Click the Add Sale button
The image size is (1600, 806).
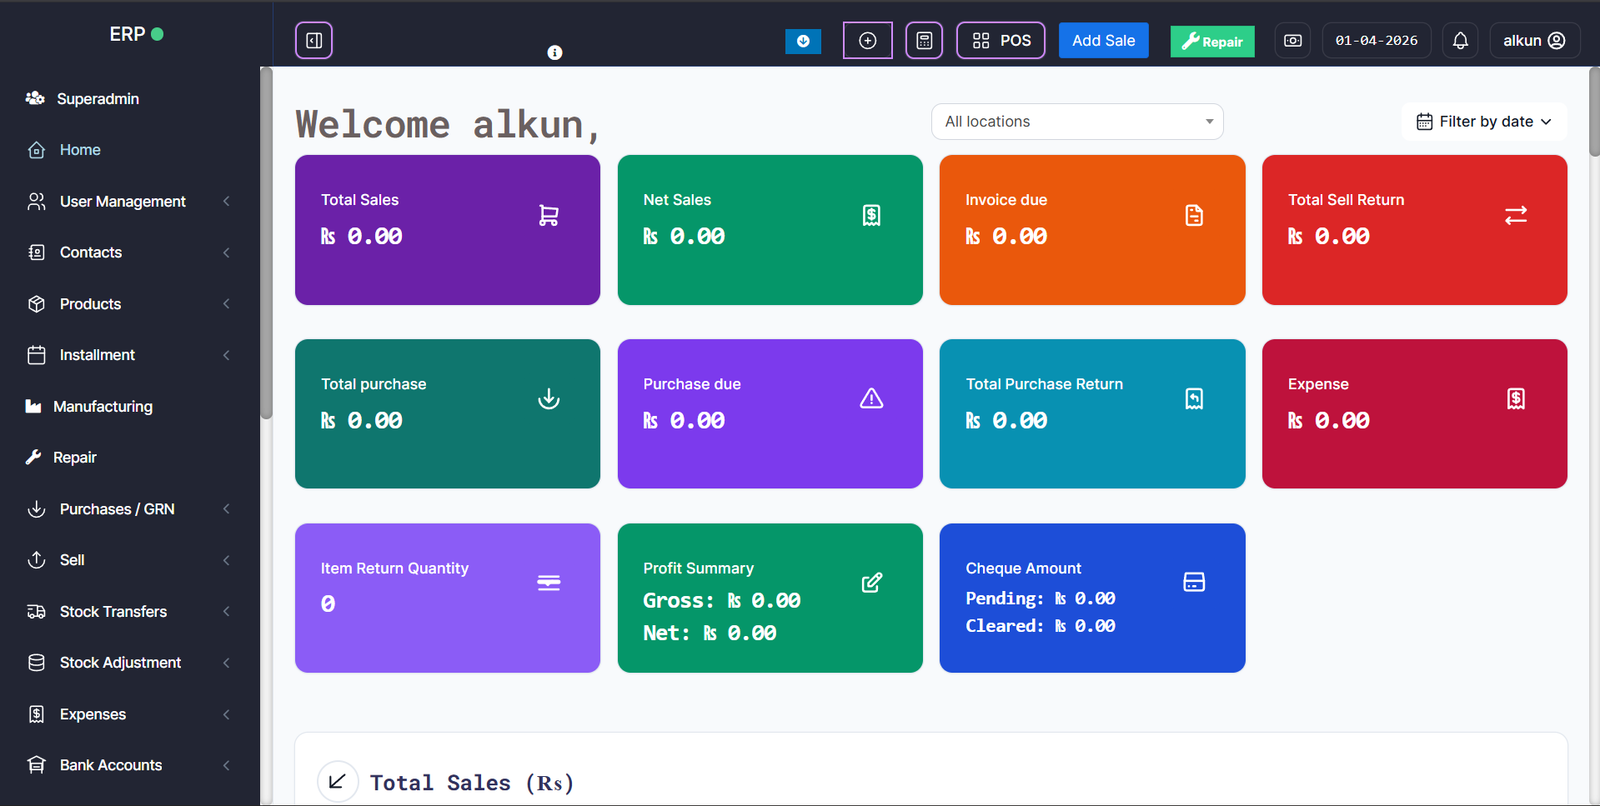point(1104,41)
